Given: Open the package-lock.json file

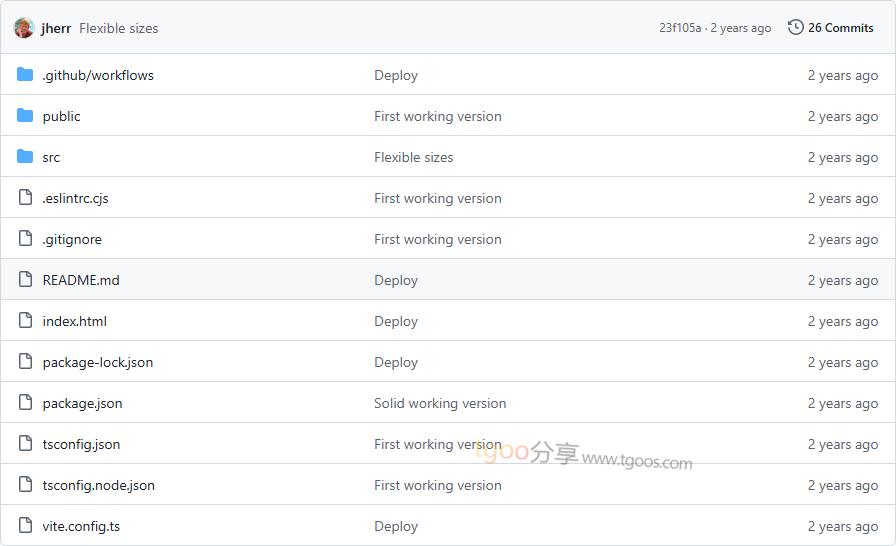Looking at the screenshot, I should pos(97,362).
